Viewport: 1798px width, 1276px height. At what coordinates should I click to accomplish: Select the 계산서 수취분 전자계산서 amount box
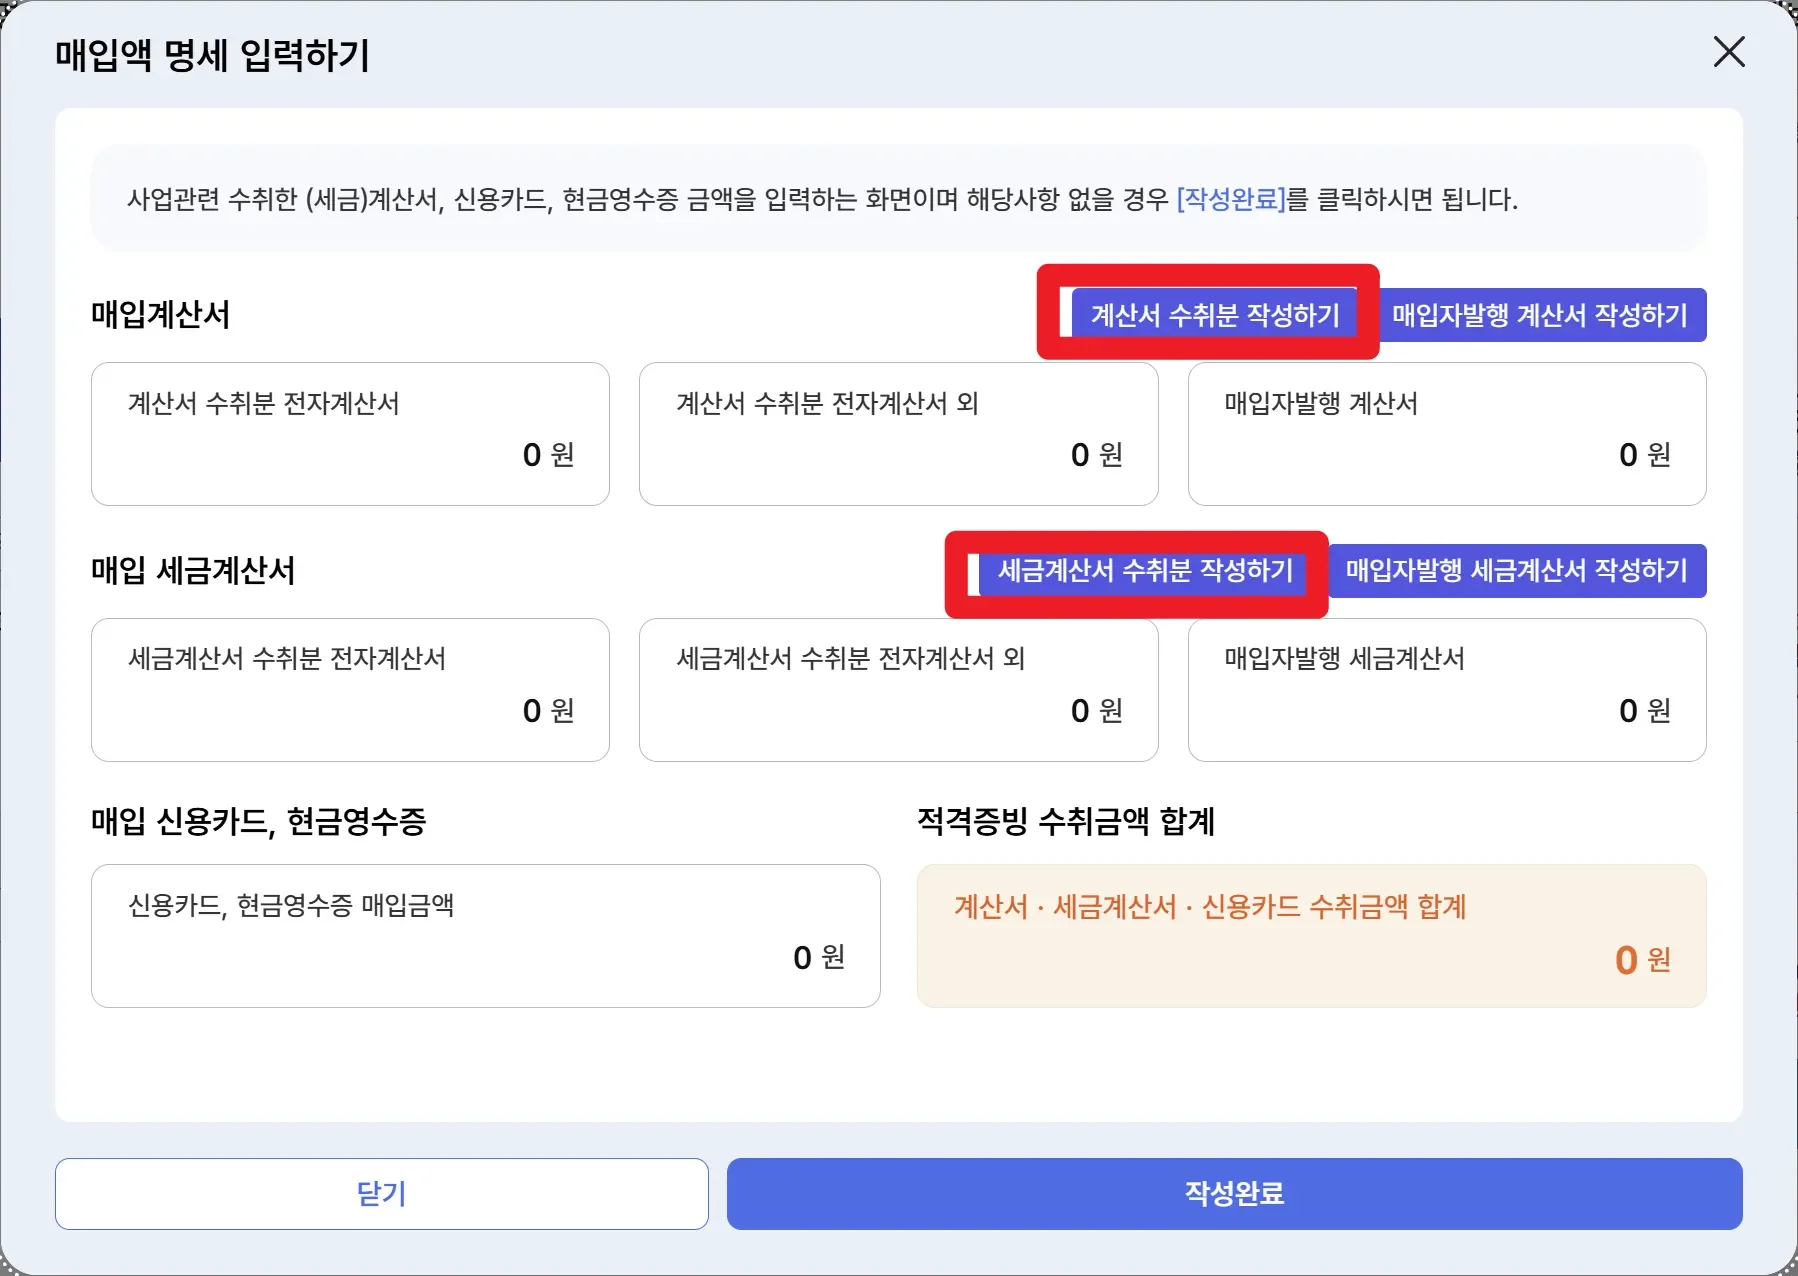[x=350, y=434]
